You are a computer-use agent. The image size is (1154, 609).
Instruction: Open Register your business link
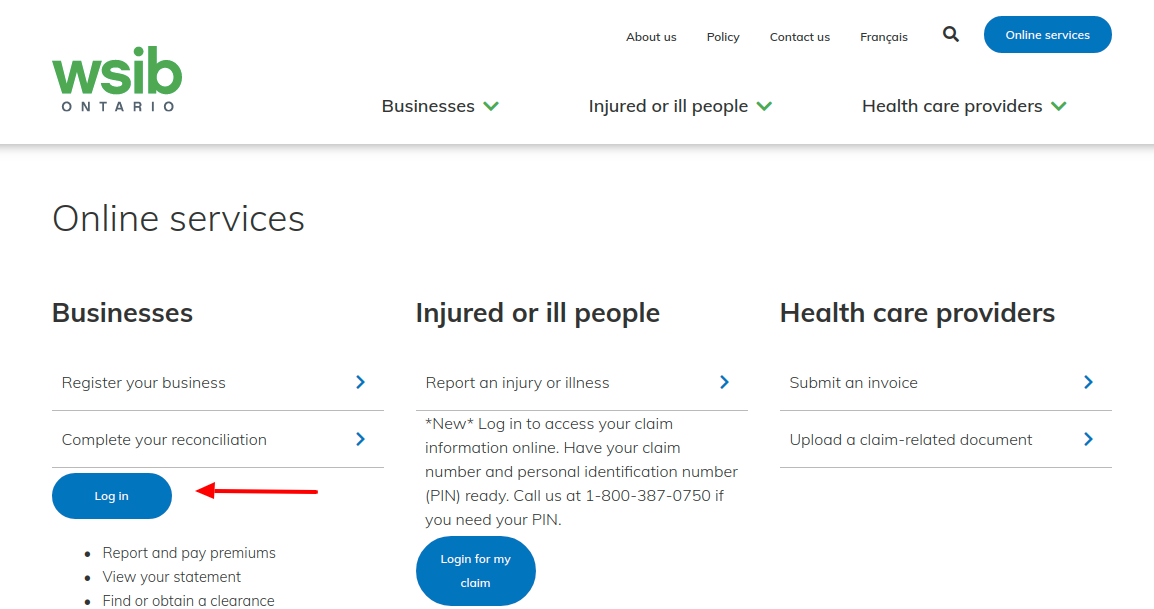218,383
